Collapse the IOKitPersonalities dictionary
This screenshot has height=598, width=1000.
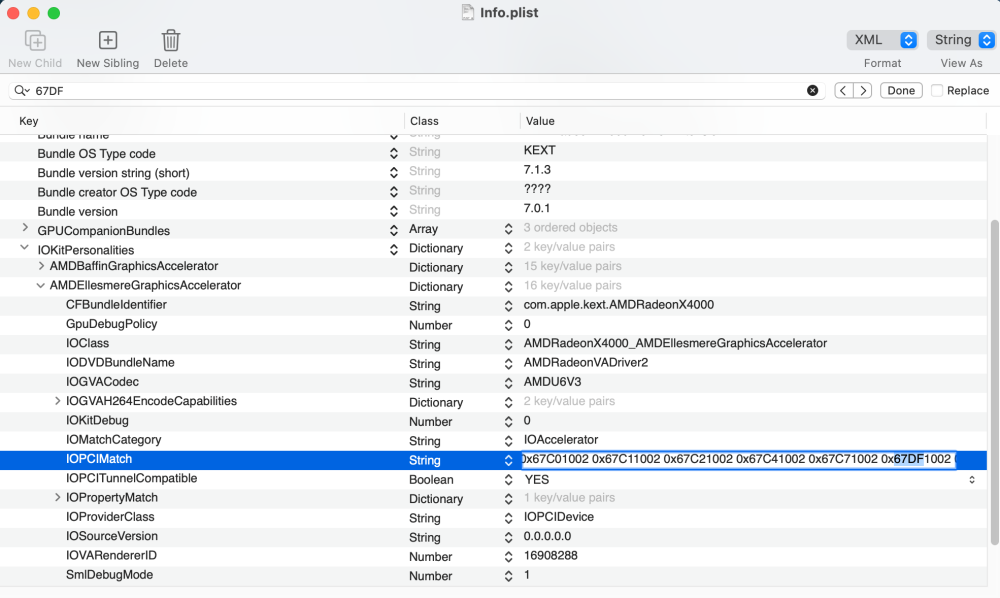click(24, 247)
